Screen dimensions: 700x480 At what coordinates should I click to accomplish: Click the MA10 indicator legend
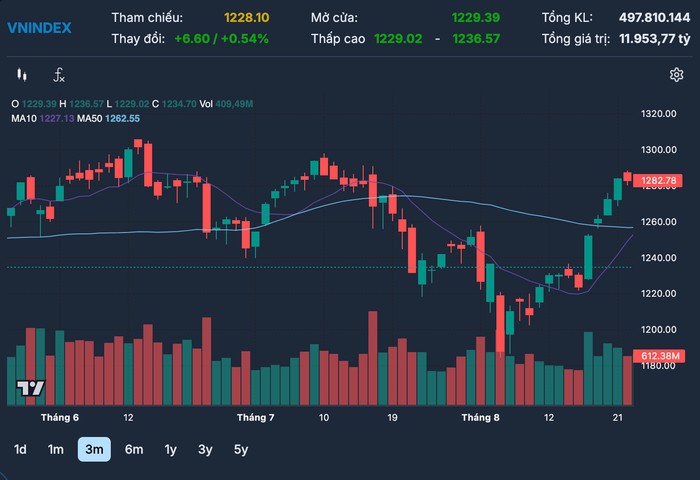coord(43,118)
